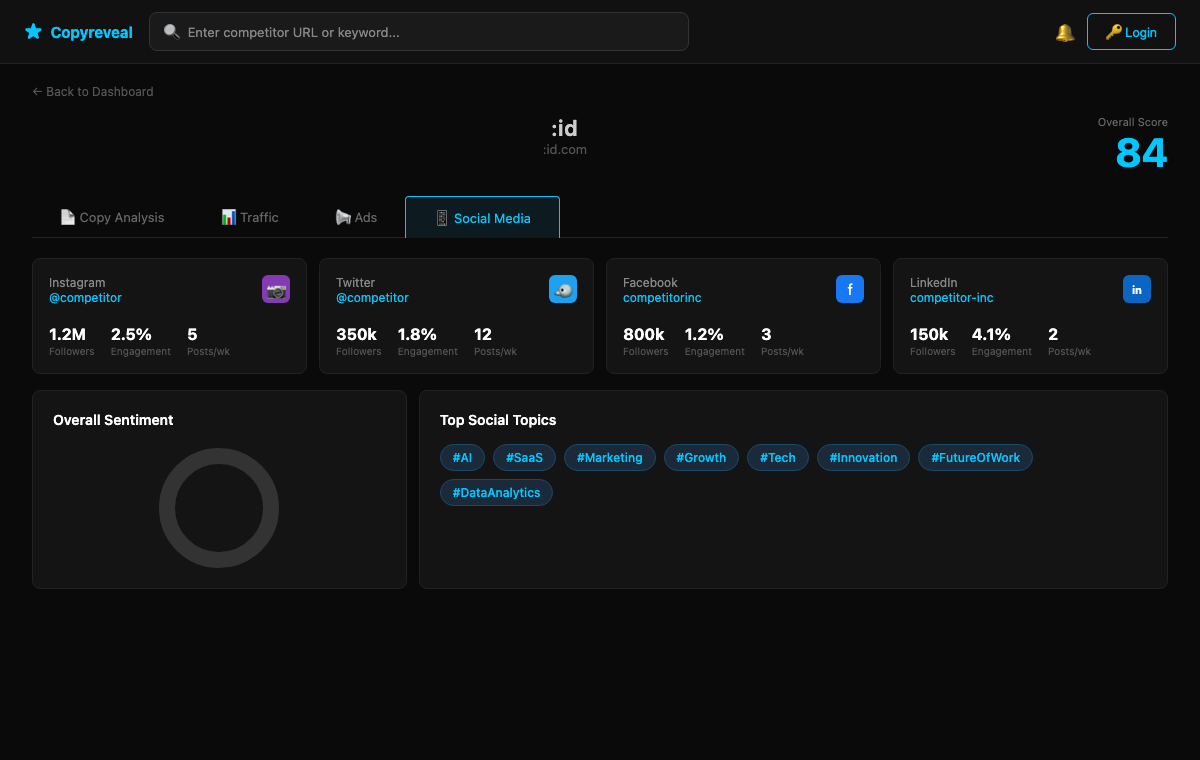Click the Facebook 1.2% engagement value

(704, 334)
